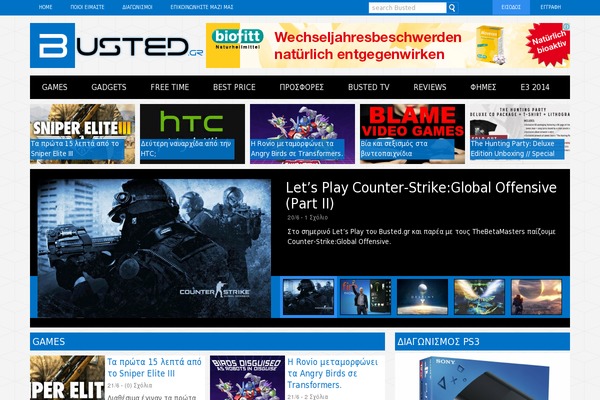Open the ΔΙΑΓΩΝΙΣΜΟΙ top menu link

pos(137,7)
